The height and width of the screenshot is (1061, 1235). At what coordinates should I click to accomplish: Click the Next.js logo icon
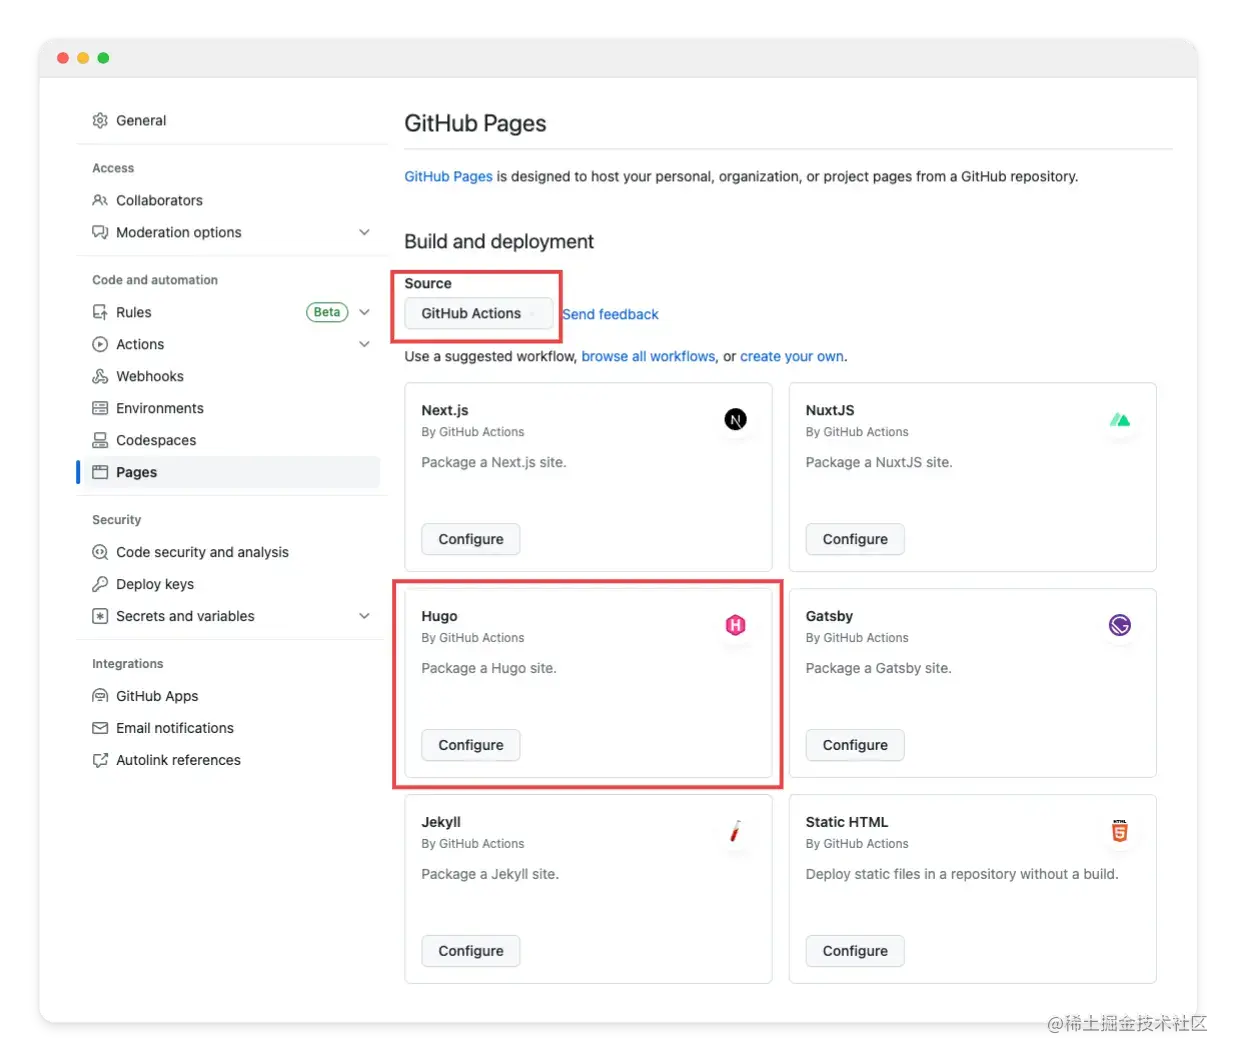735,420
